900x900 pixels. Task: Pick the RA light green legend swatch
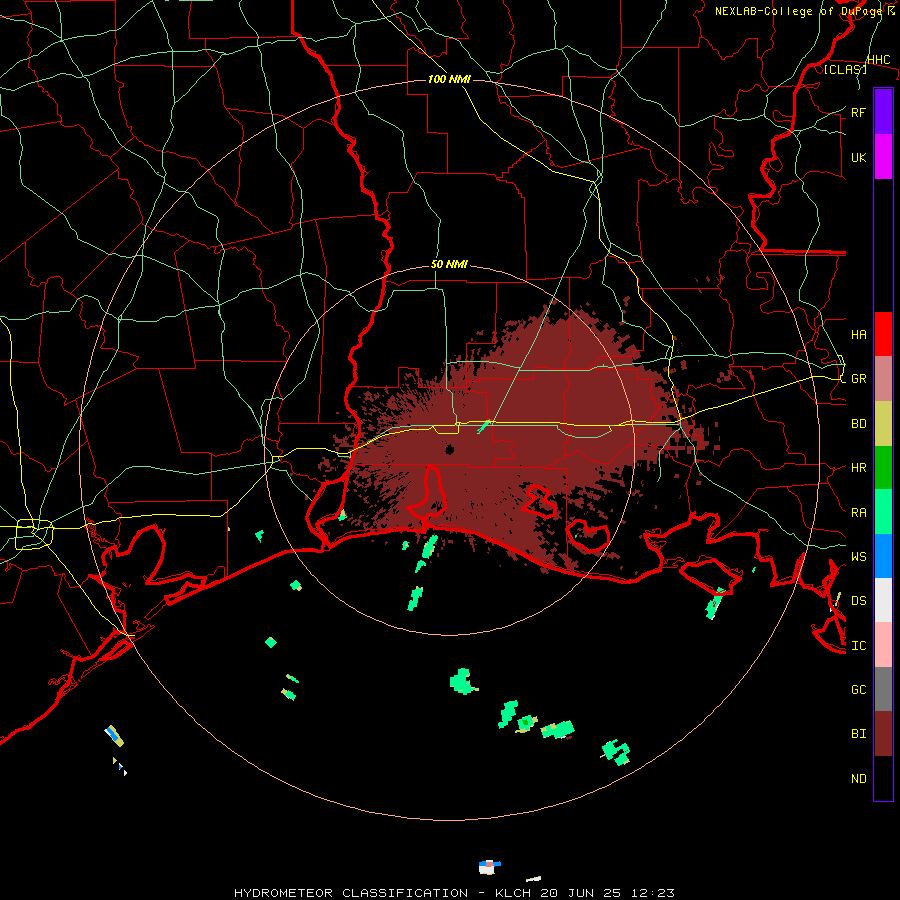[883, 512]
